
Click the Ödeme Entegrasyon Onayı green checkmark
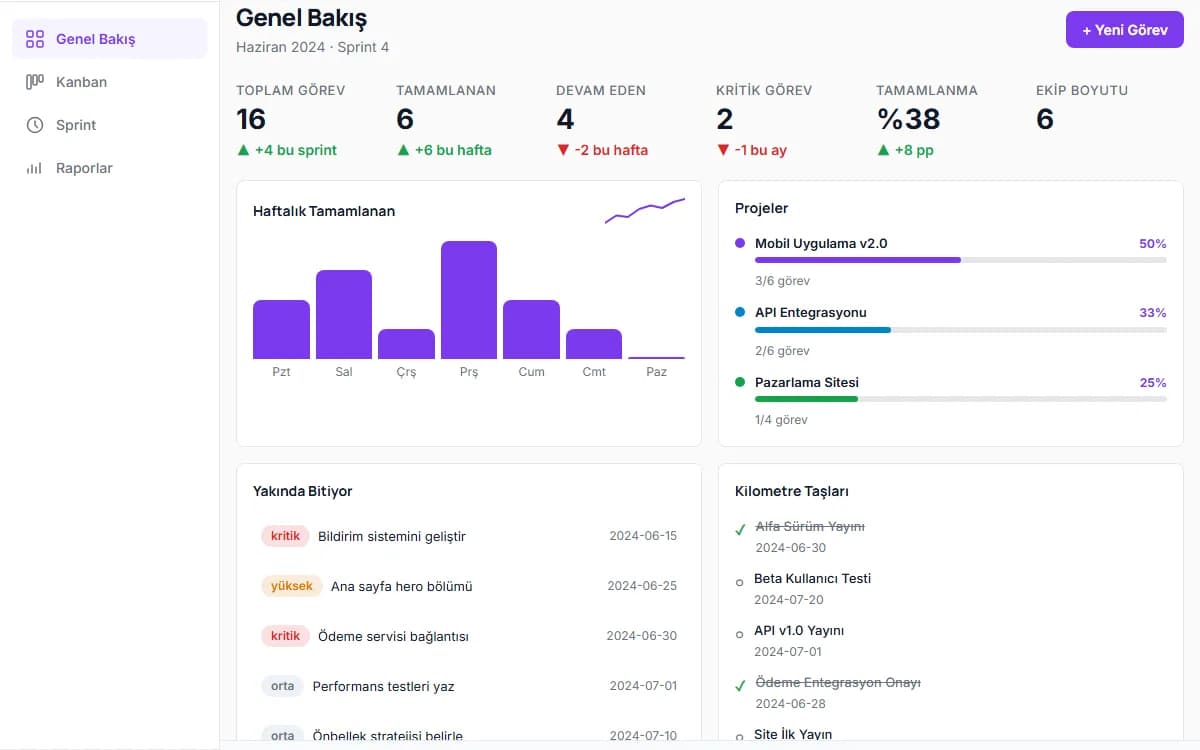pos(740,685)
